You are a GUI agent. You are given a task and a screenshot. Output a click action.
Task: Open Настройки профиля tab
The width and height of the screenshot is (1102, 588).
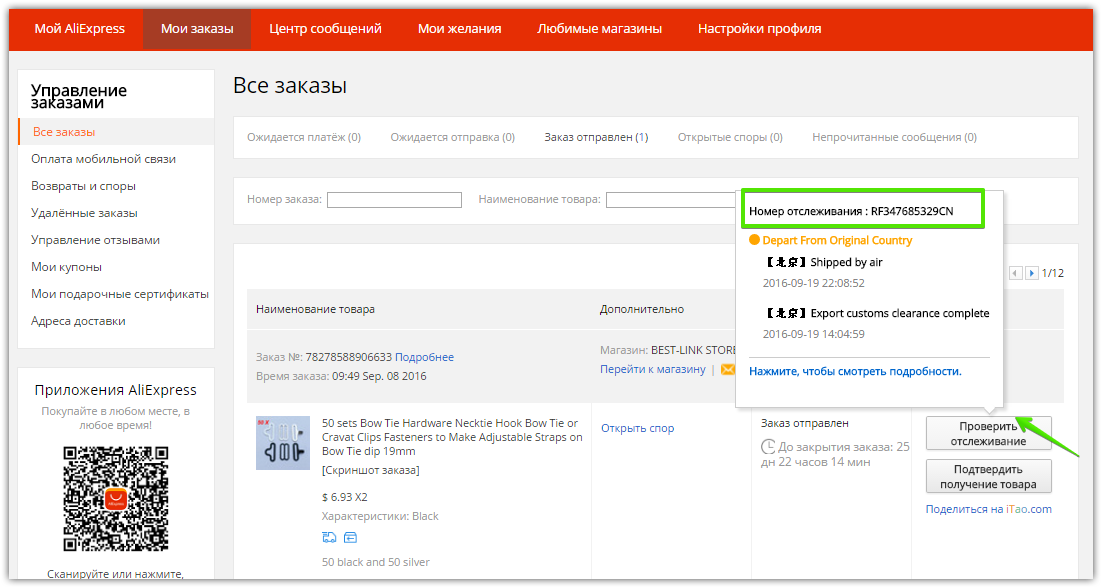click(759, 29)
